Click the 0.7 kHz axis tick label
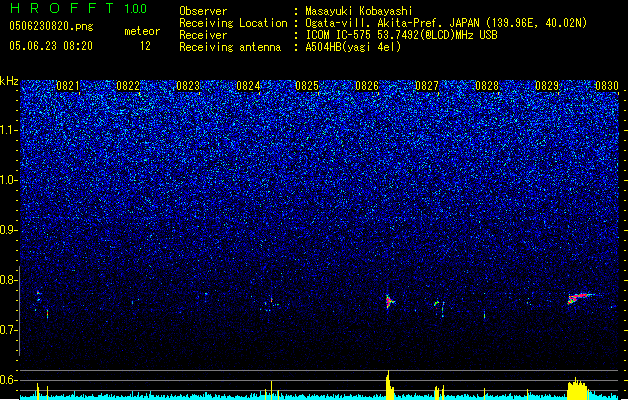This screenshot has width=629, height=400. click(x=9, y=330)
